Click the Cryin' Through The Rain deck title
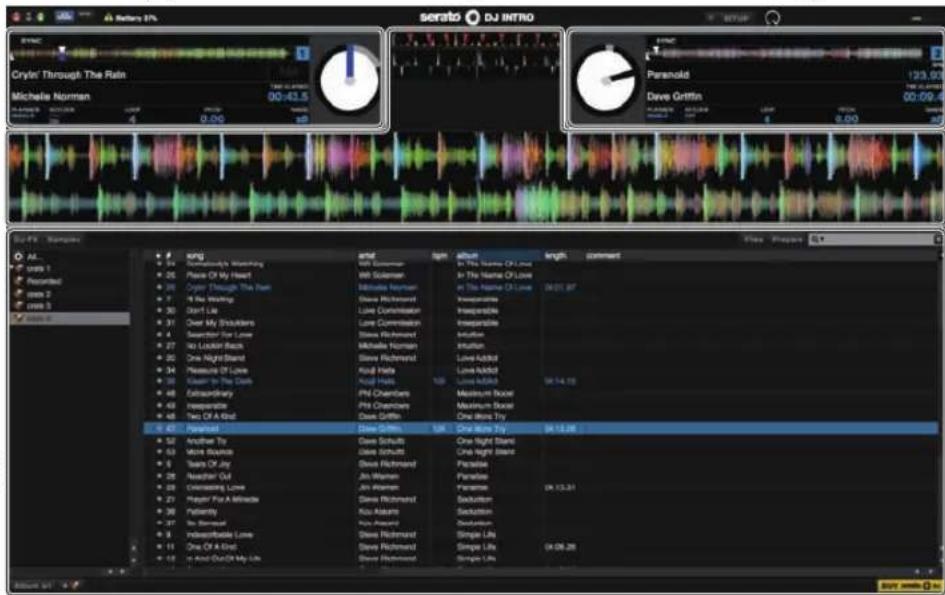This screenshot has height=595, width=945. pyautogui.click(x=69, y=75)
